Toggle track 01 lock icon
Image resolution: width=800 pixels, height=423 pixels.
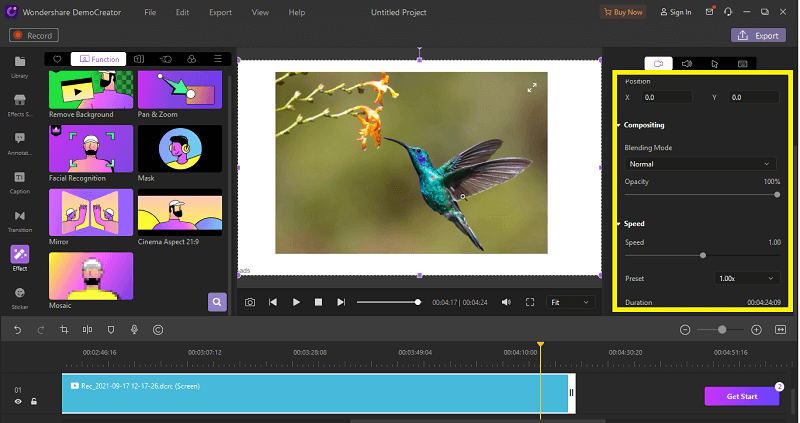click(34, 402)
